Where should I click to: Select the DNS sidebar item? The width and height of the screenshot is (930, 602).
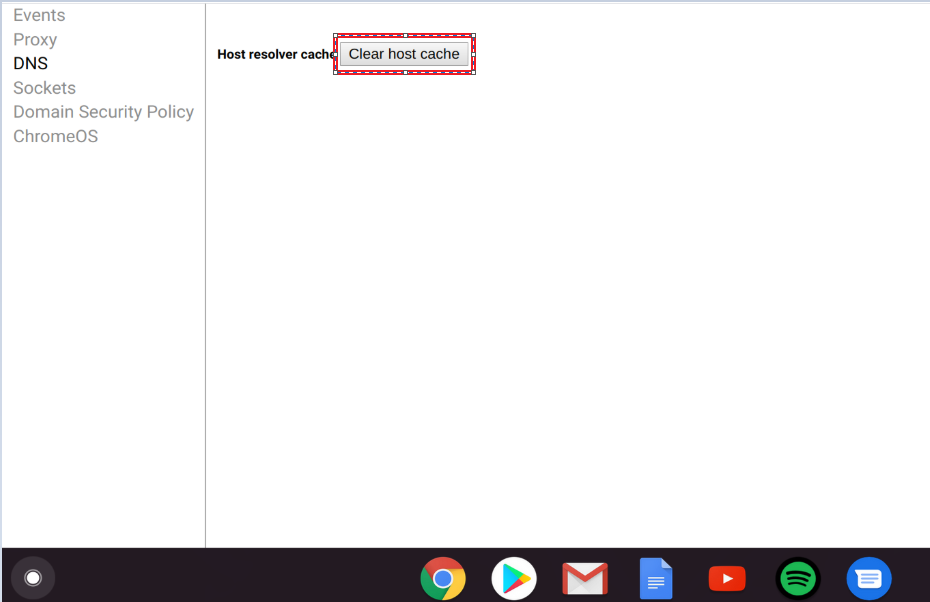tap(30, 63)
